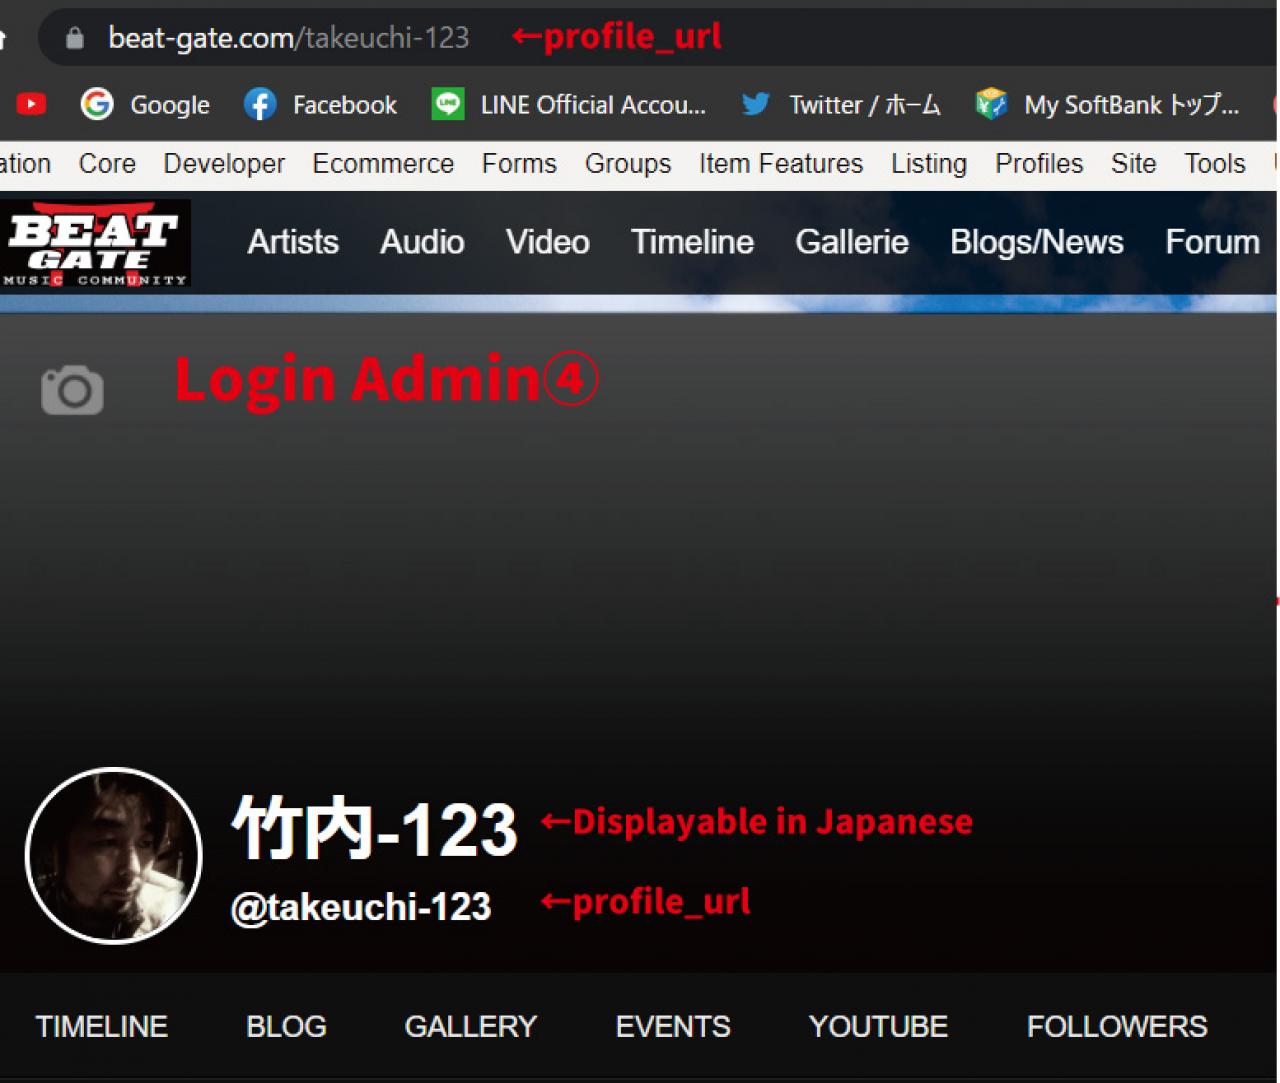Expand the Ecommerce admin menu
This screenshot has height=1083, width=1280.
point(383,164)
